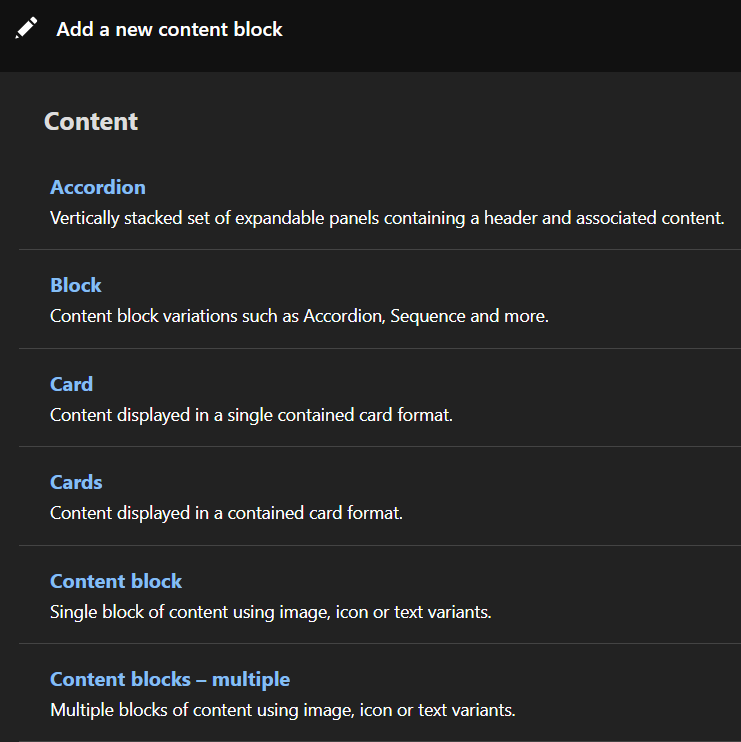Click the divider line between Card and Cards
Image resolution: width=741 pixels, height=742 pixels.
tap(380, 446)
